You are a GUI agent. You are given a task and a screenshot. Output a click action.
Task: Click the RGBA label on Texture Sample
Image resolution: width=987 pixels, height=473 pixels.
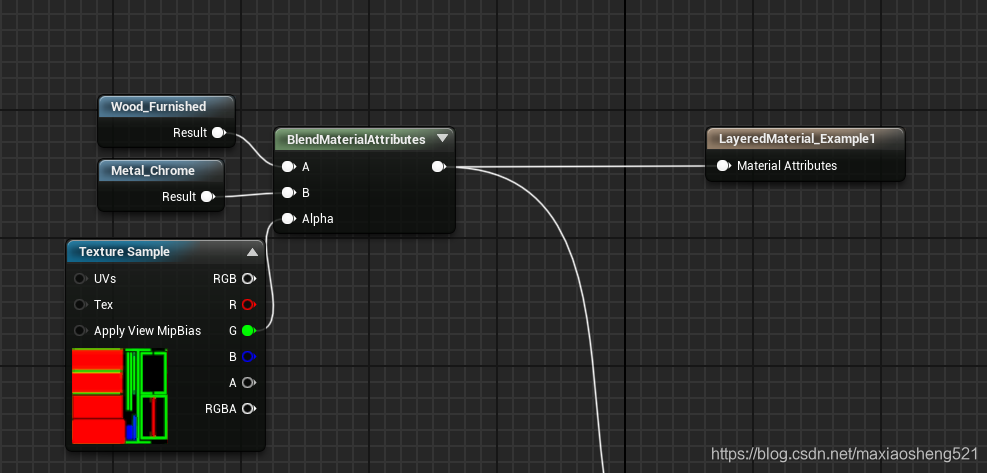coord(221,409)
